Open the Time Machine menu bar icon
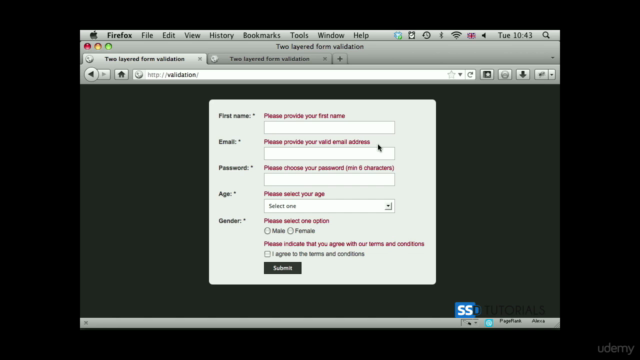Viewport: 640px width, 360px height. [x=427, y=36]
